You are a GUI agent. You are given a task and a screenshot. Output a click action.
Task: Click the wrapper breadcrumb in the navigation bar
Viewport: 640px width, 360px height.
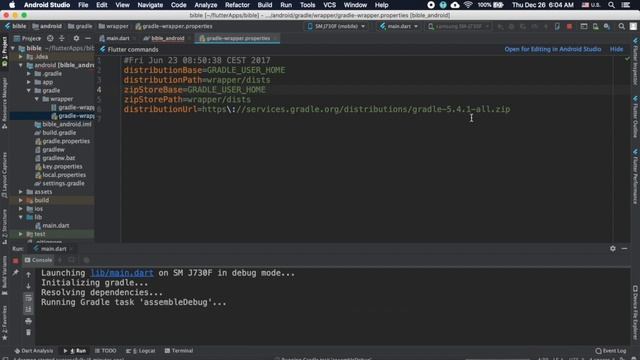point(113,26)
